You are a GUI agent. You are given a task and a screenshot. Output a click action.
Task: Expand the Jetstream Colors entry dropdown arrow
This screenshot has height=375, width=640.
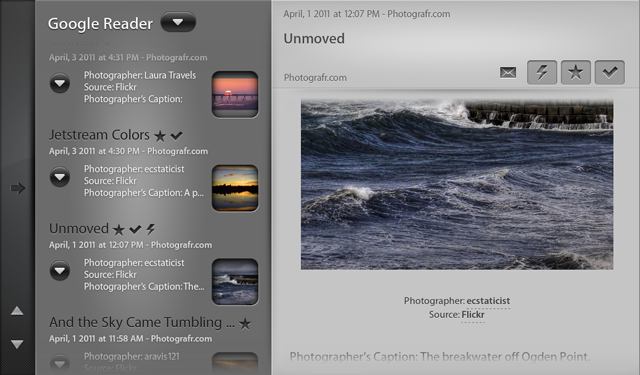pos(60,177)
